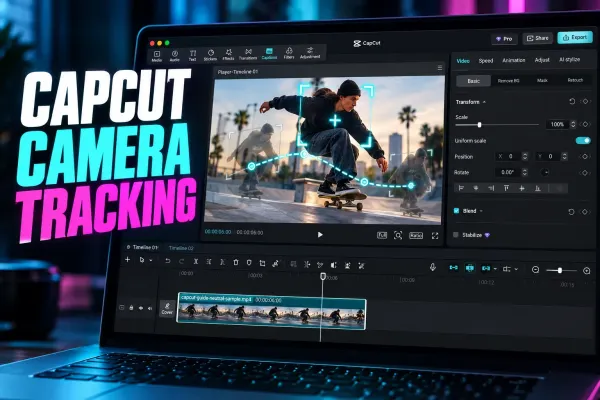
Task: Reset the Transform settings
Action: tap(572, 101)
